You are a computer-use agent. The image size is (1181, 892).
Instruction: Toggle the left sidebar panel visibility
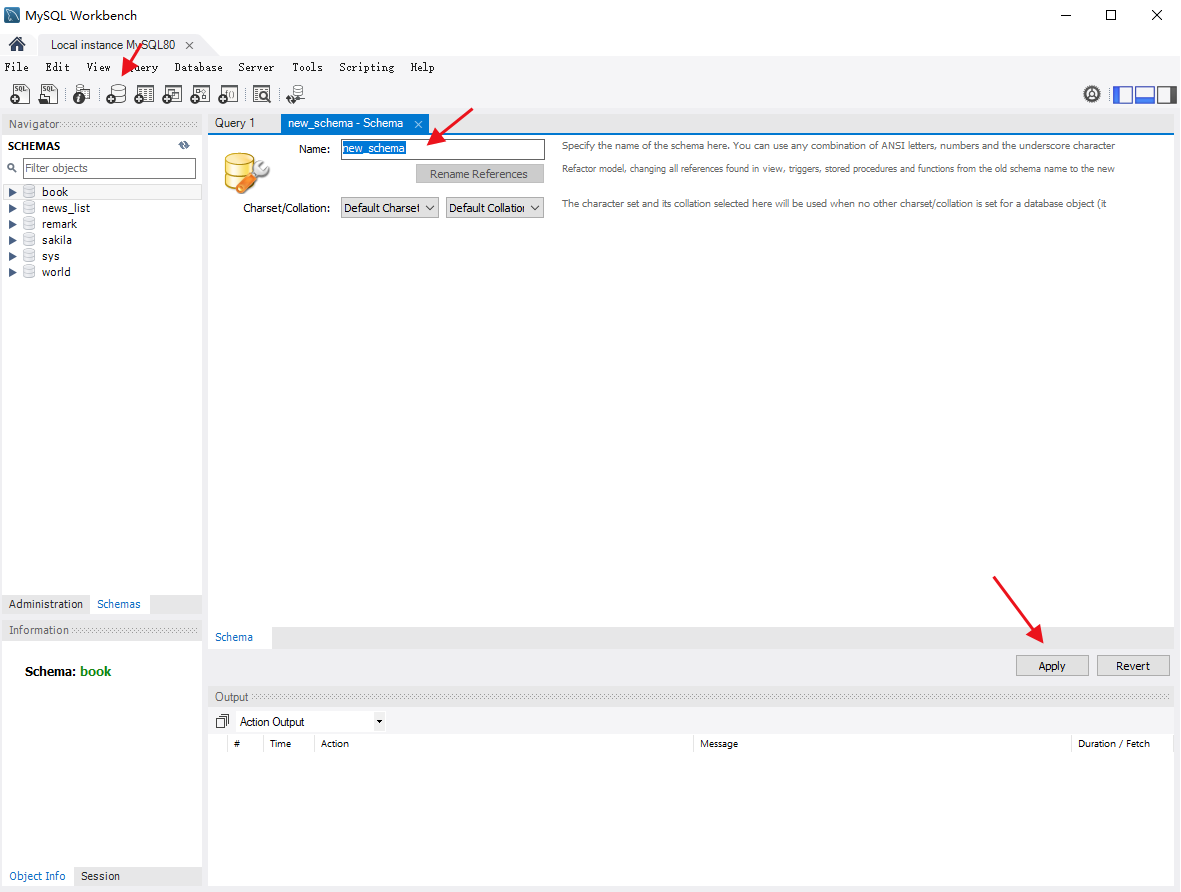pyautogui.click(x=1123, y=94)
